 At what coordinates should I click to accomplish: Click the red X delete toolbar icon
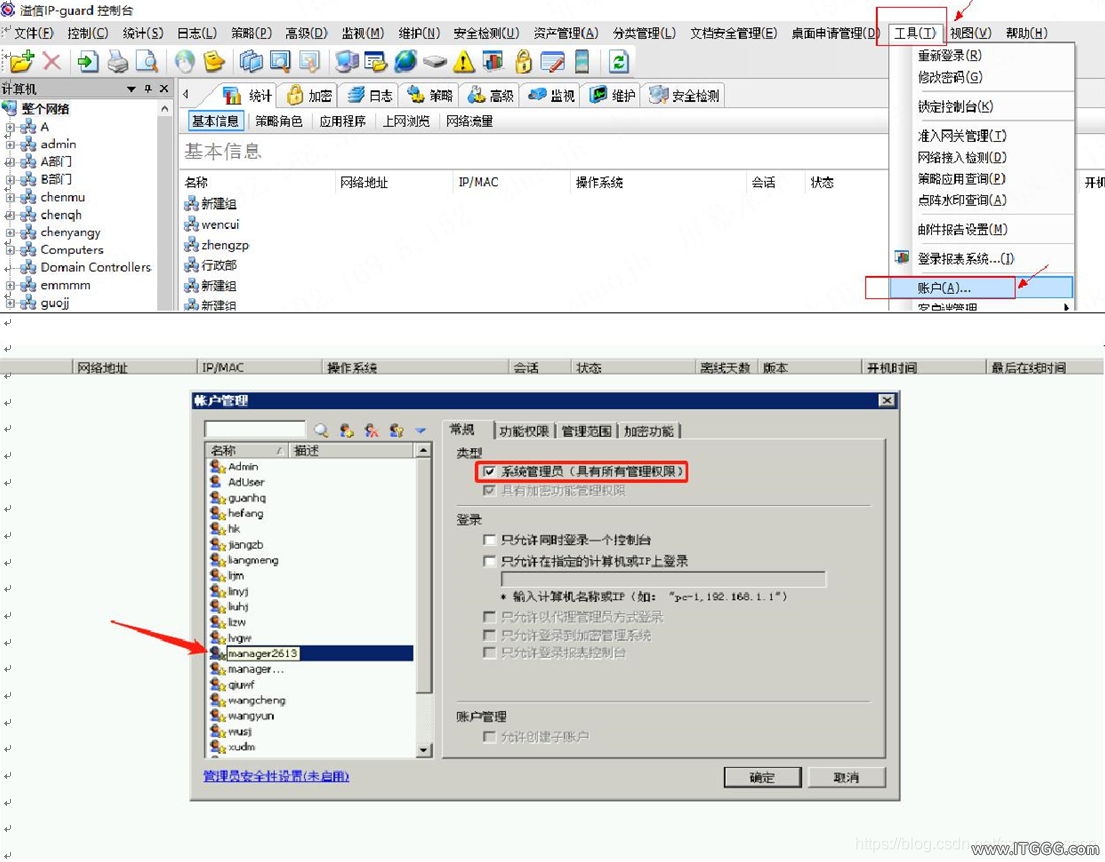point(51,62)
